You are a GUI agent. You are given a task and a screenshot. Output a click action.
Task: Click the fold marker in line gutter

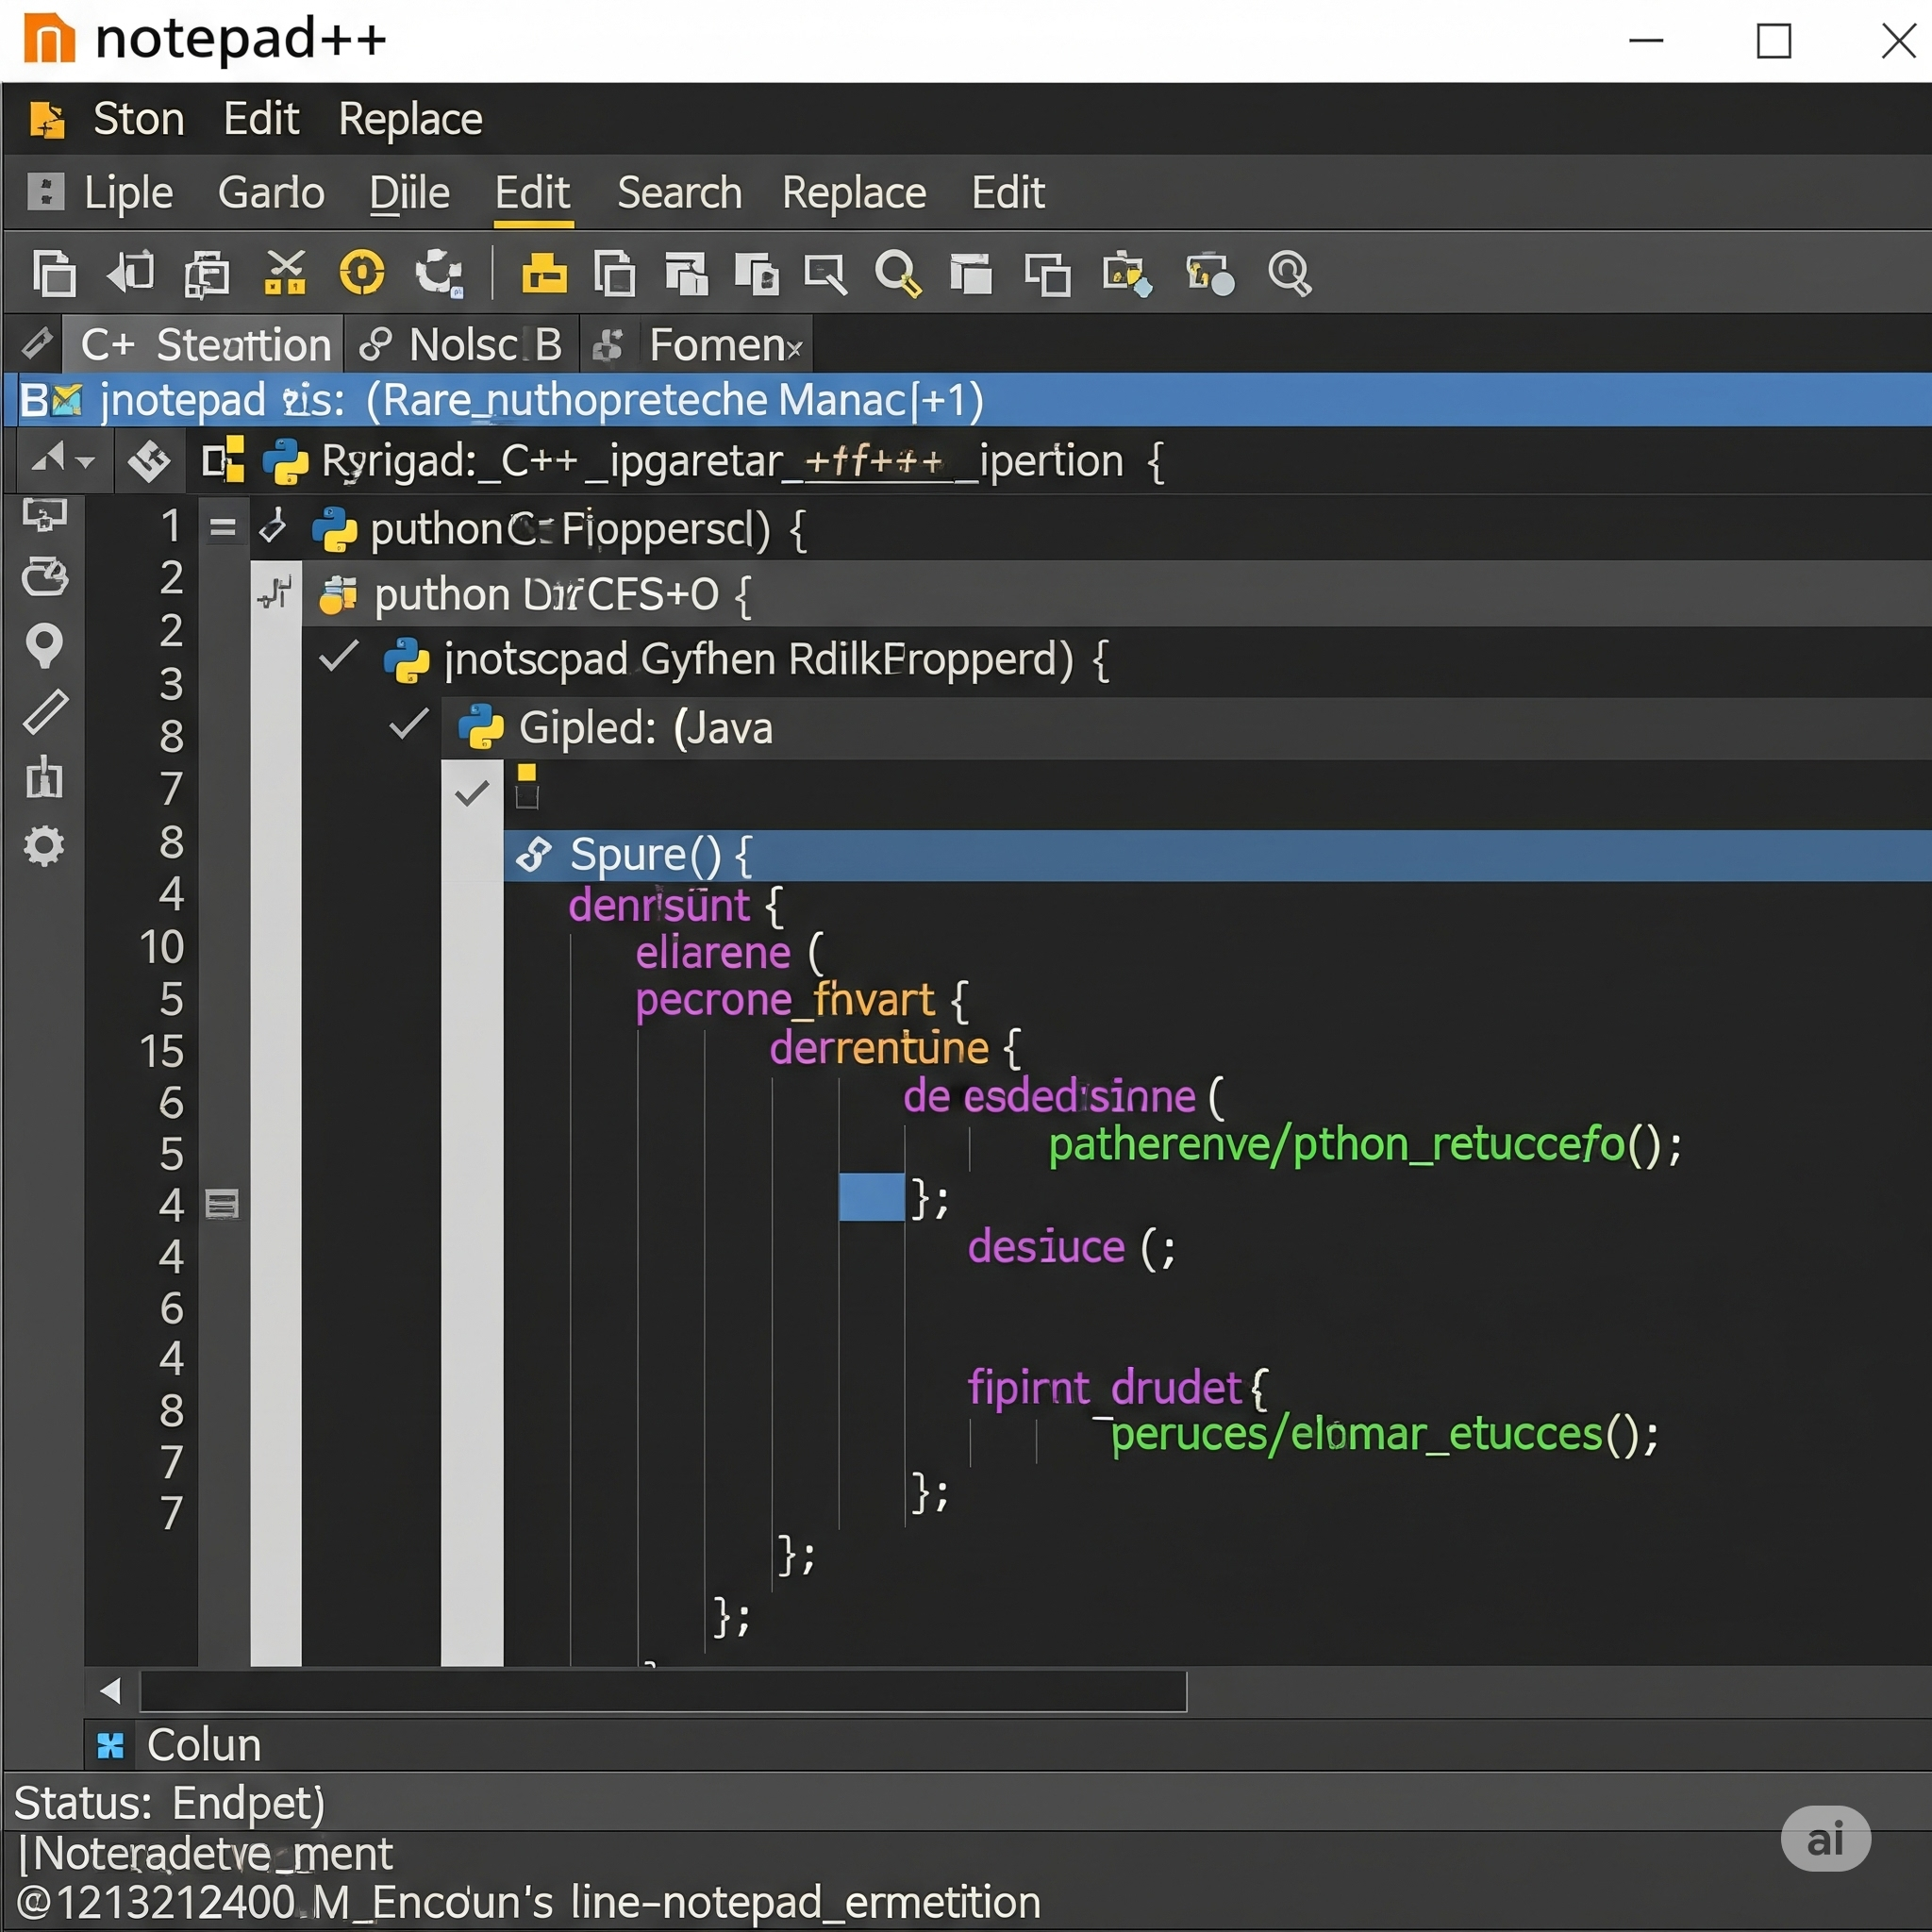[222, 1205]
